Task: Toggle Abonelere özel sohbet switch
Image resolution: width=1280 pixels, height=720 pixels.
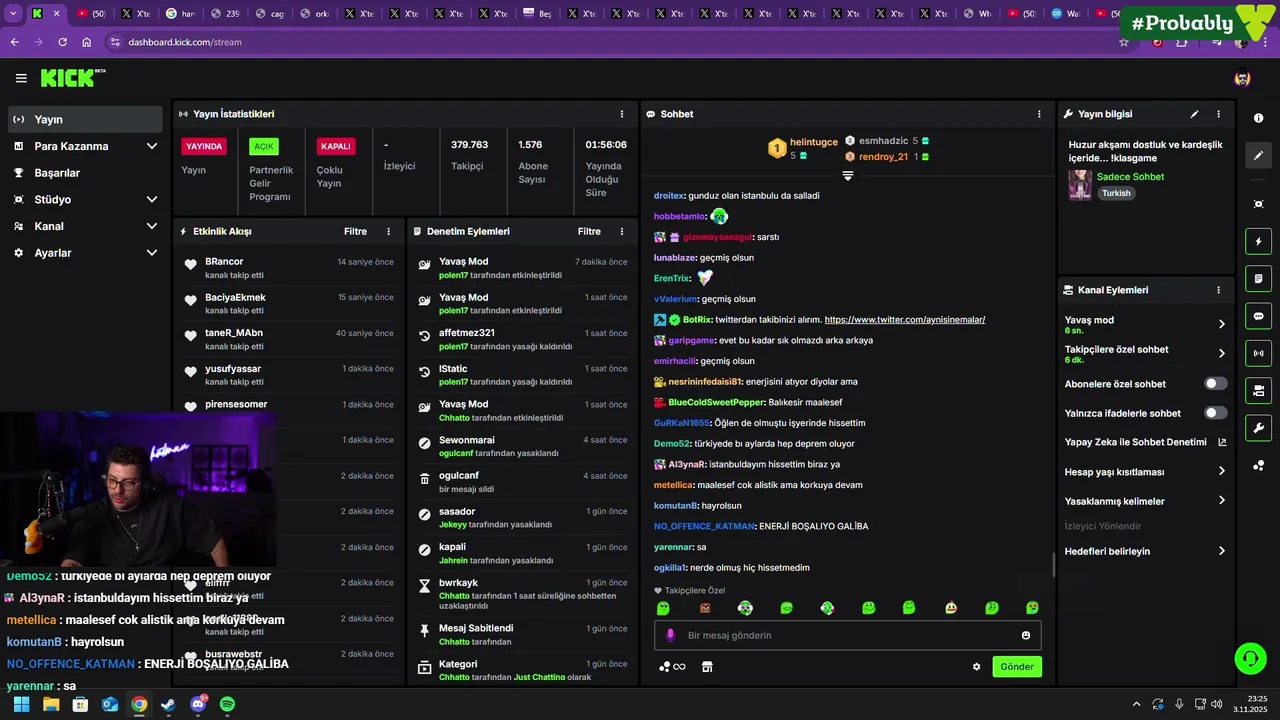Action: coord(1216,384)
